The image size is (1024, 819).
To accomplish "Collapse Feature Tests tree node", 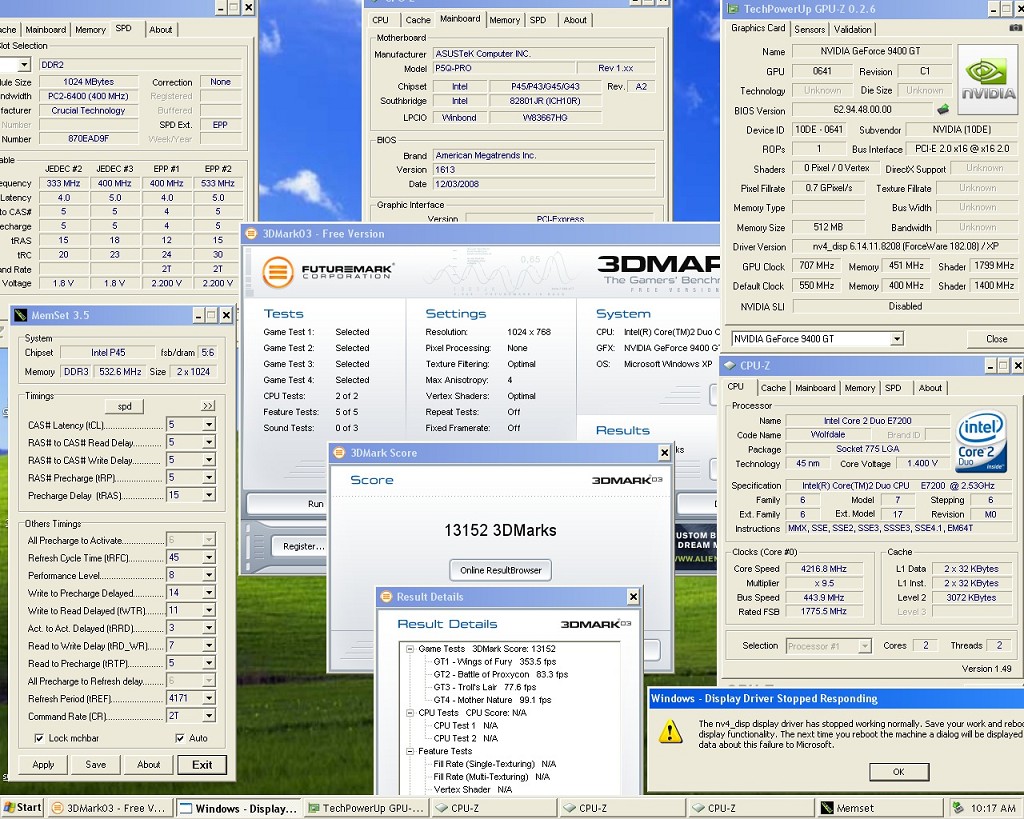I will tap(410, 752).
